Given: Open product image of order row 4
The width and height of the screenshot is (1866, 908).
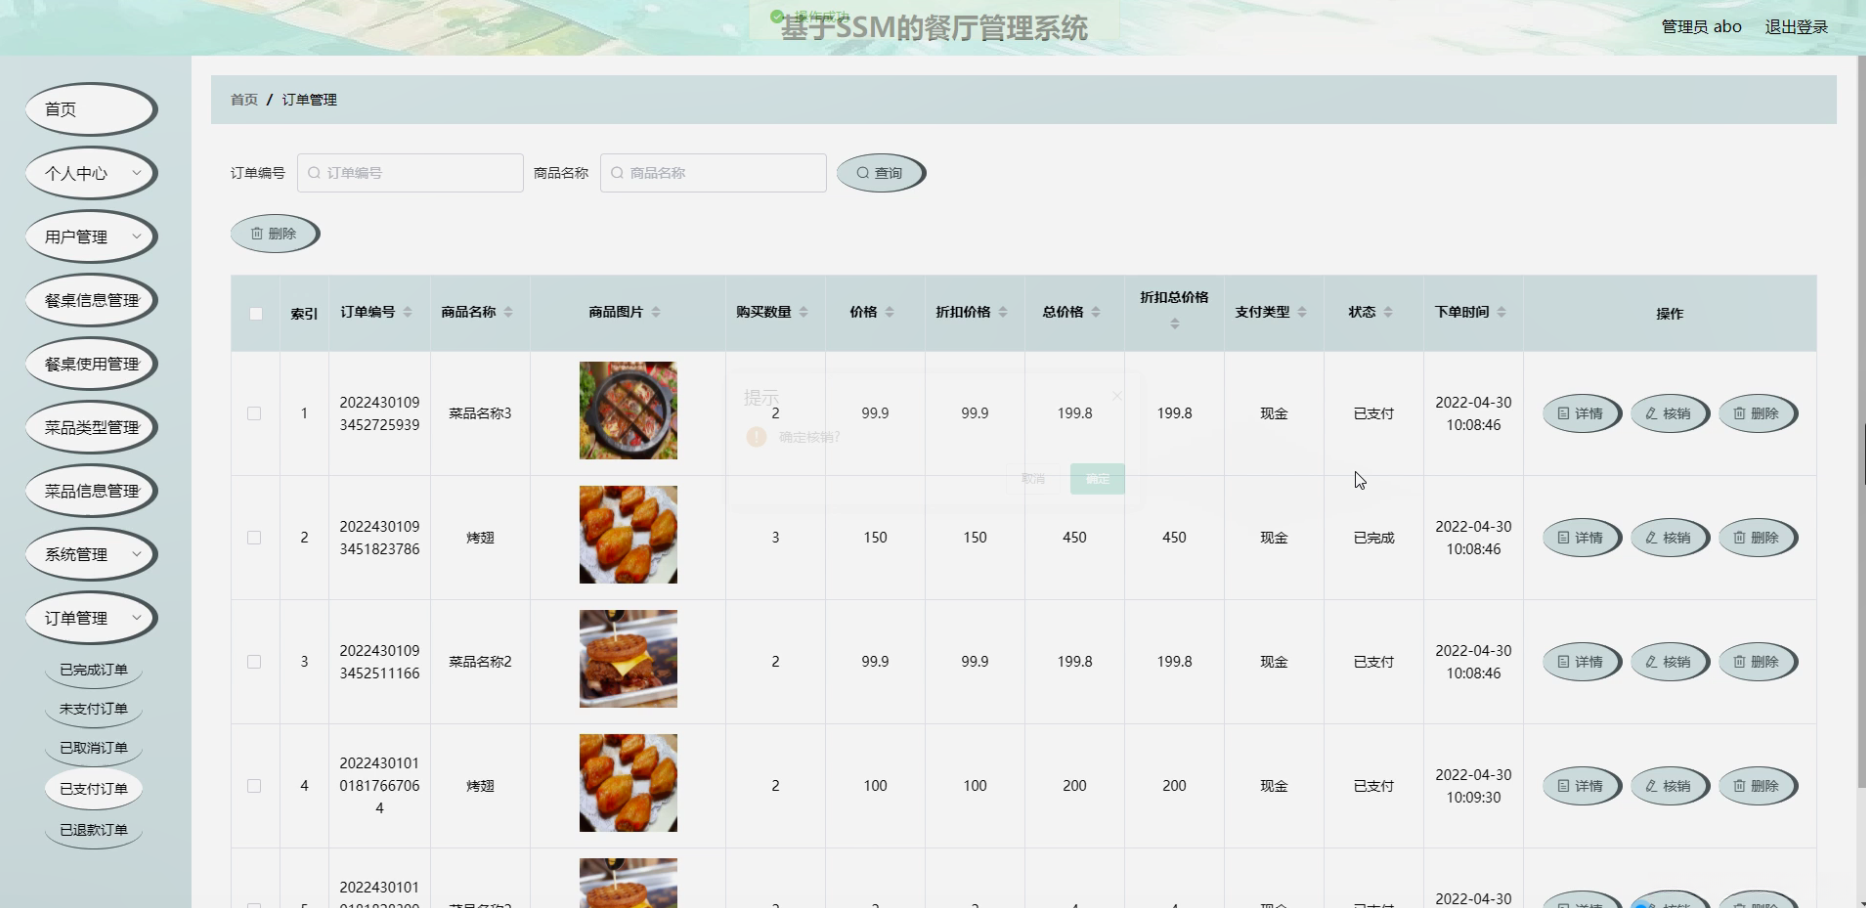Looking at the screenshot, I should [x=628, y=783].
